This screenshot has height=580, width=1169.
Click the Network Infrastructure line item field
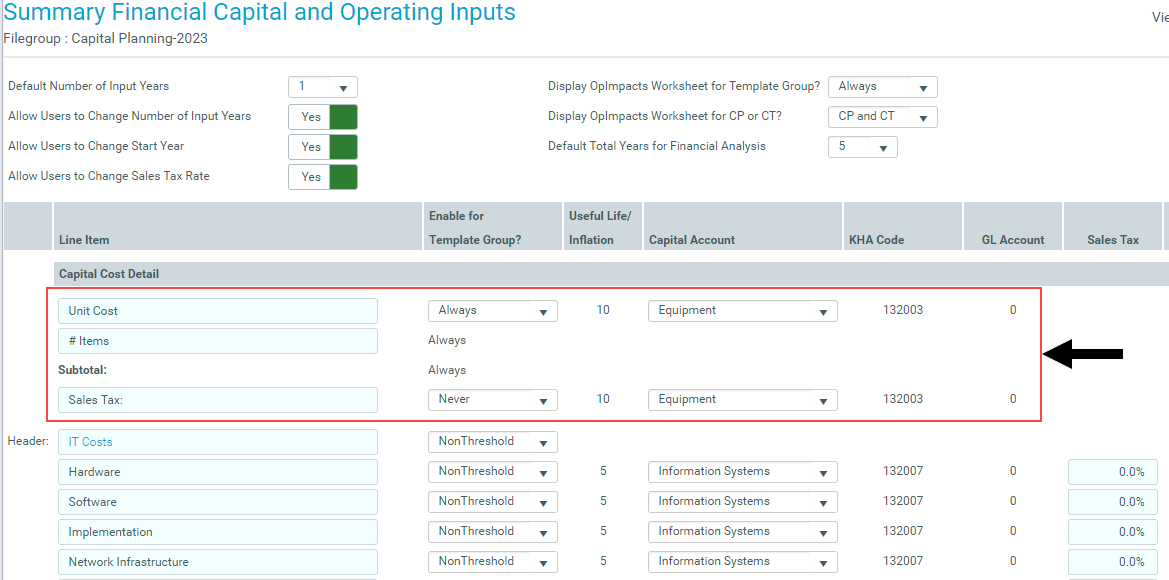pos(218,562)
